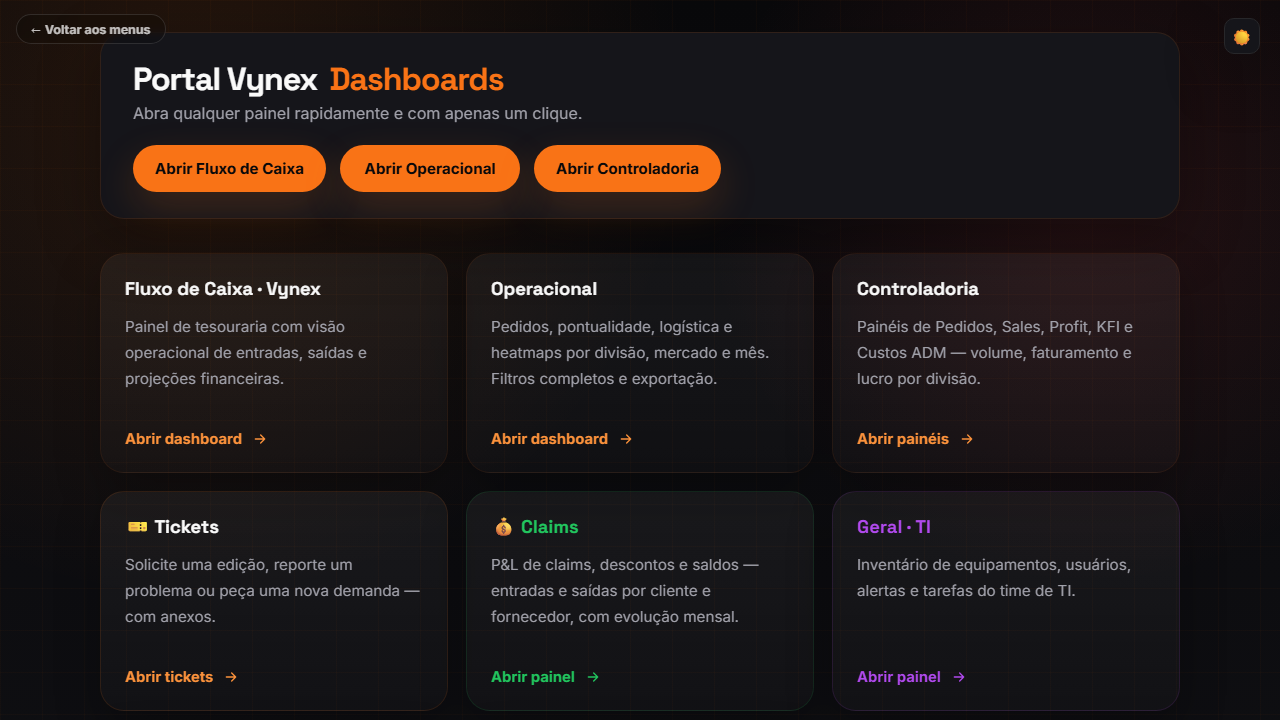Image resolution: width=1280 pixels, height=720 pixels.
Task: Open the Abrir Operacional button
Action: pyautogui.click(x=430, y=168)
